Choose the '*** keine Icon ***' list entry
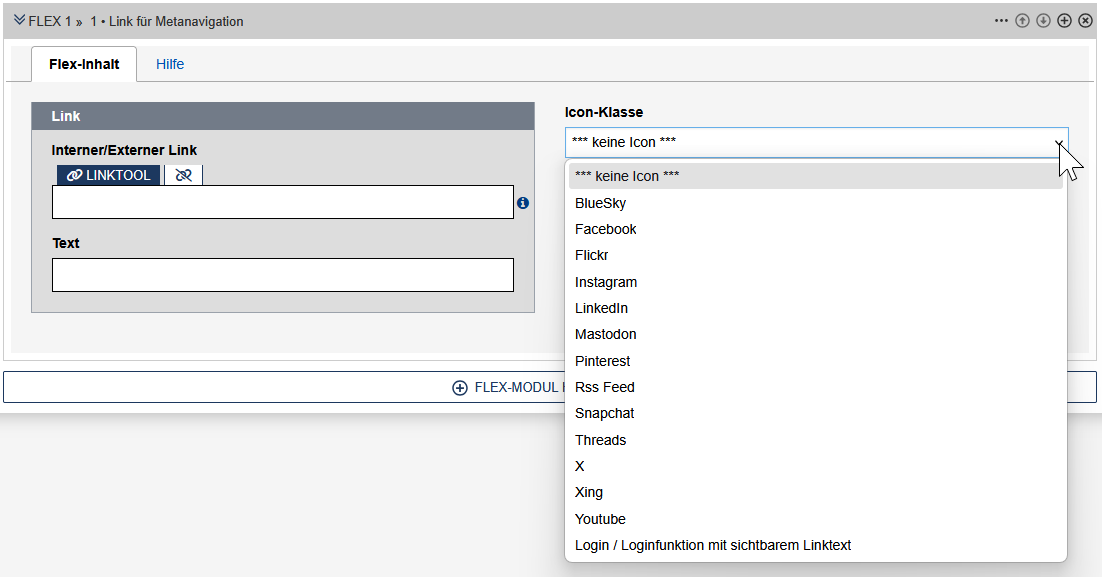This screenshot has height=577, width=1102. (x=627, y=176)
